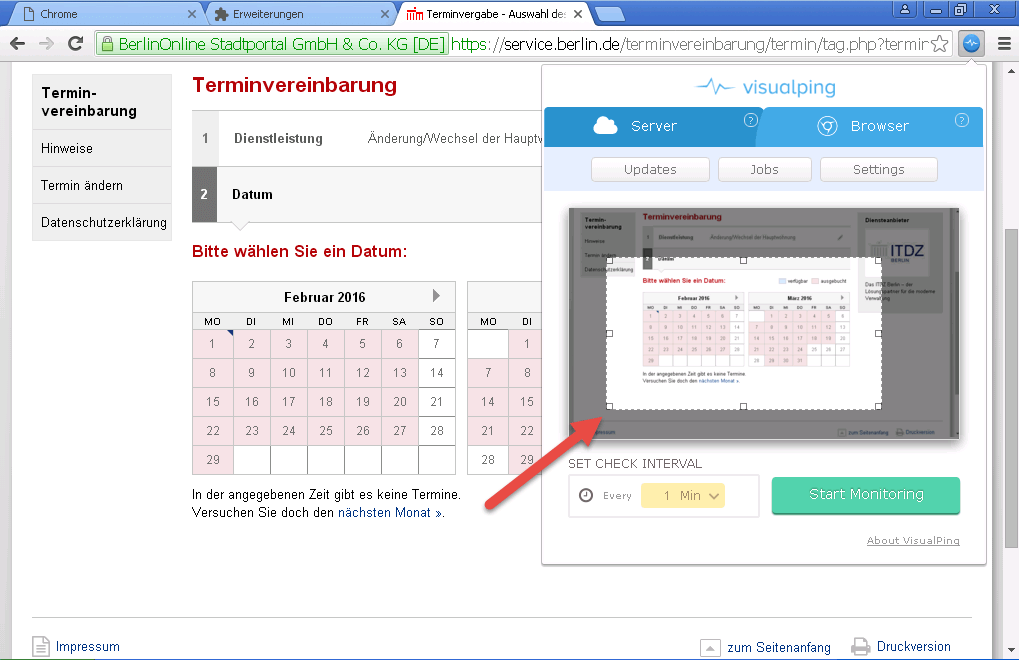1019x660 pixels.
Task: Select February 14 in calendar
Action: [436, 373]
